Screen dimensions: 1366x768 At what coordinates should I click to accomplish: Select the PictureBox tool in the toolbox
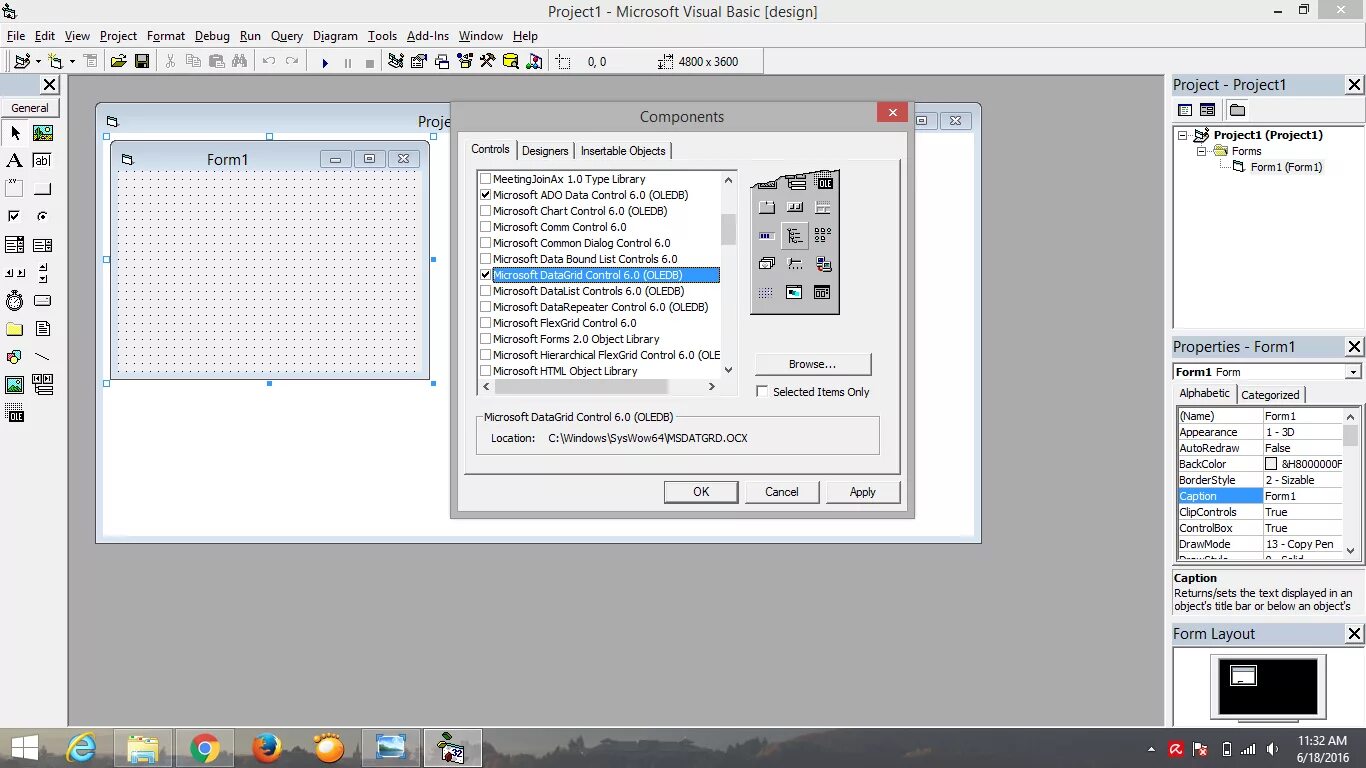click(x=43, y=133)
